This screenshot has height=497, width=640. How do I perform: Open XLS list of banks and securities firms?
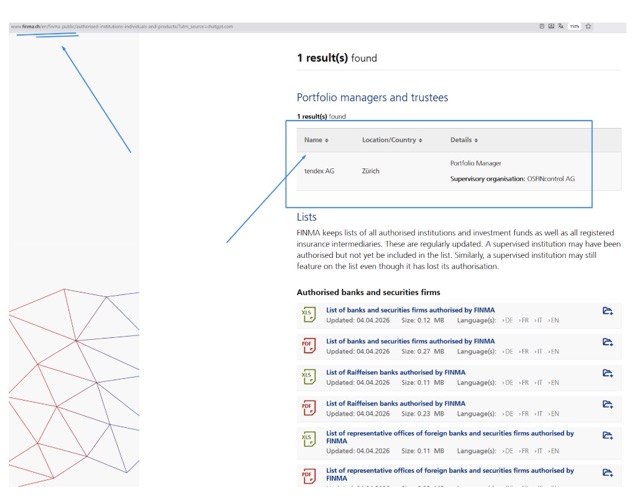coord(410,310)
